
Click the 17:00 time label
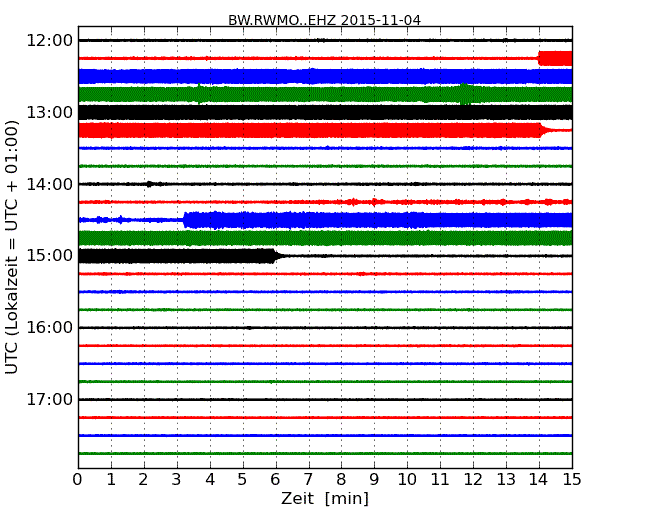point(50,399)
